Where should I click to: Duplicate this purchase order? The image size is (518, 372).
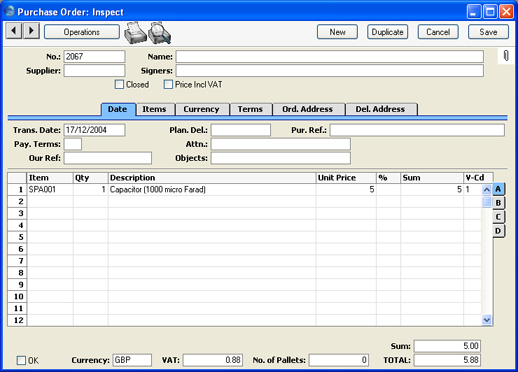pyautogui.click(x=387, y=32)
